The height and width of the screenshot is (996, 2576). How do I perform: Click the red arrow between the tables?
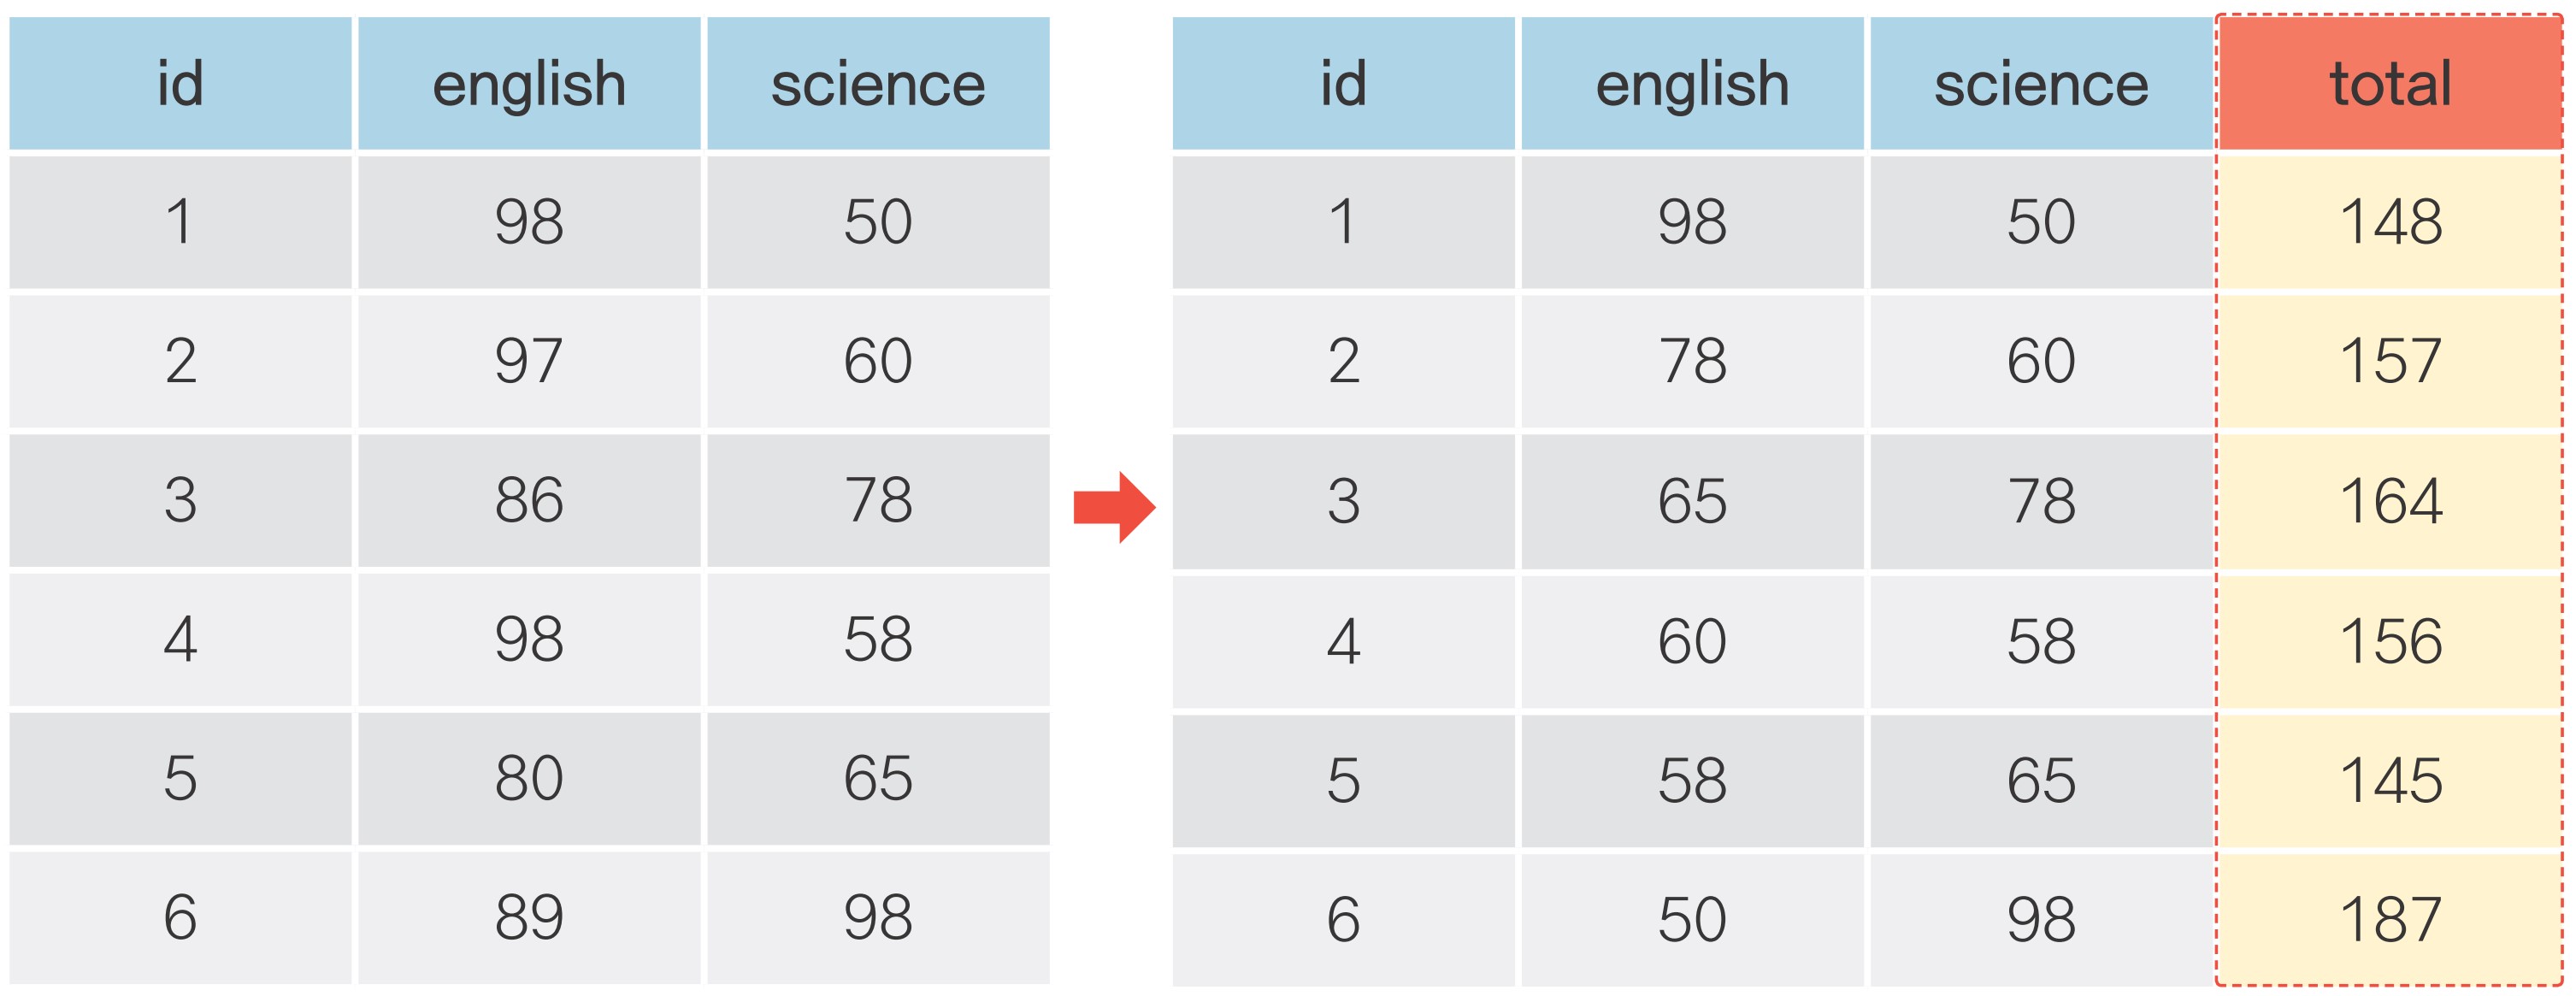pos(1113,507)
